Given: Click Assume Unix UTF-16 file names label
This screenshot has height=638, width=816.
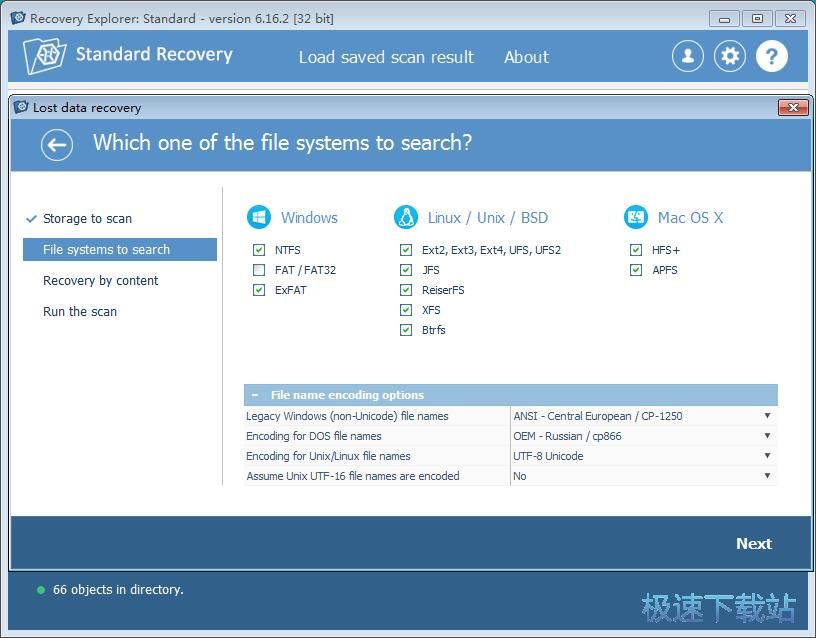Looking at the screenshot, I should click(352, 476).
